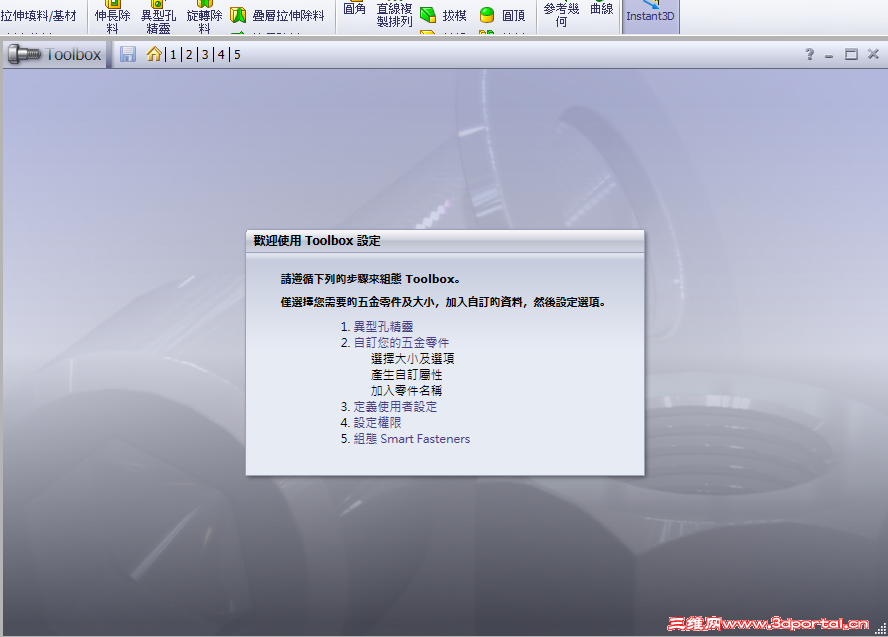Viewport: 888px width, 637px height.
Task: Jump to step 5 in Toolbox navigation
Action: (237, 54)
